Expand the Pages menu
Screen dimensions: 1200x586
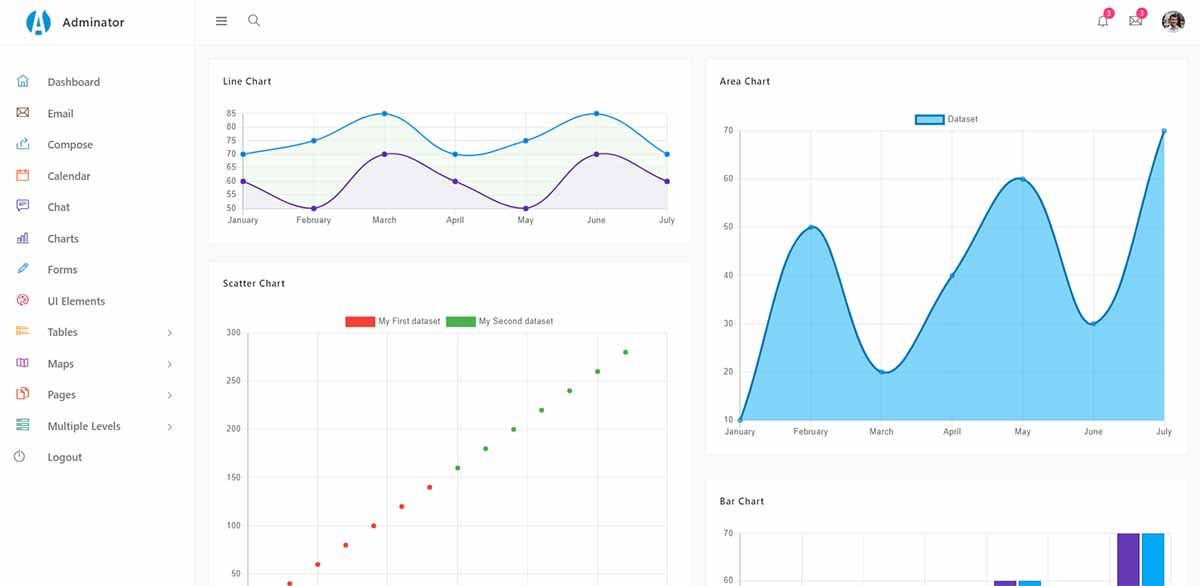60,394
